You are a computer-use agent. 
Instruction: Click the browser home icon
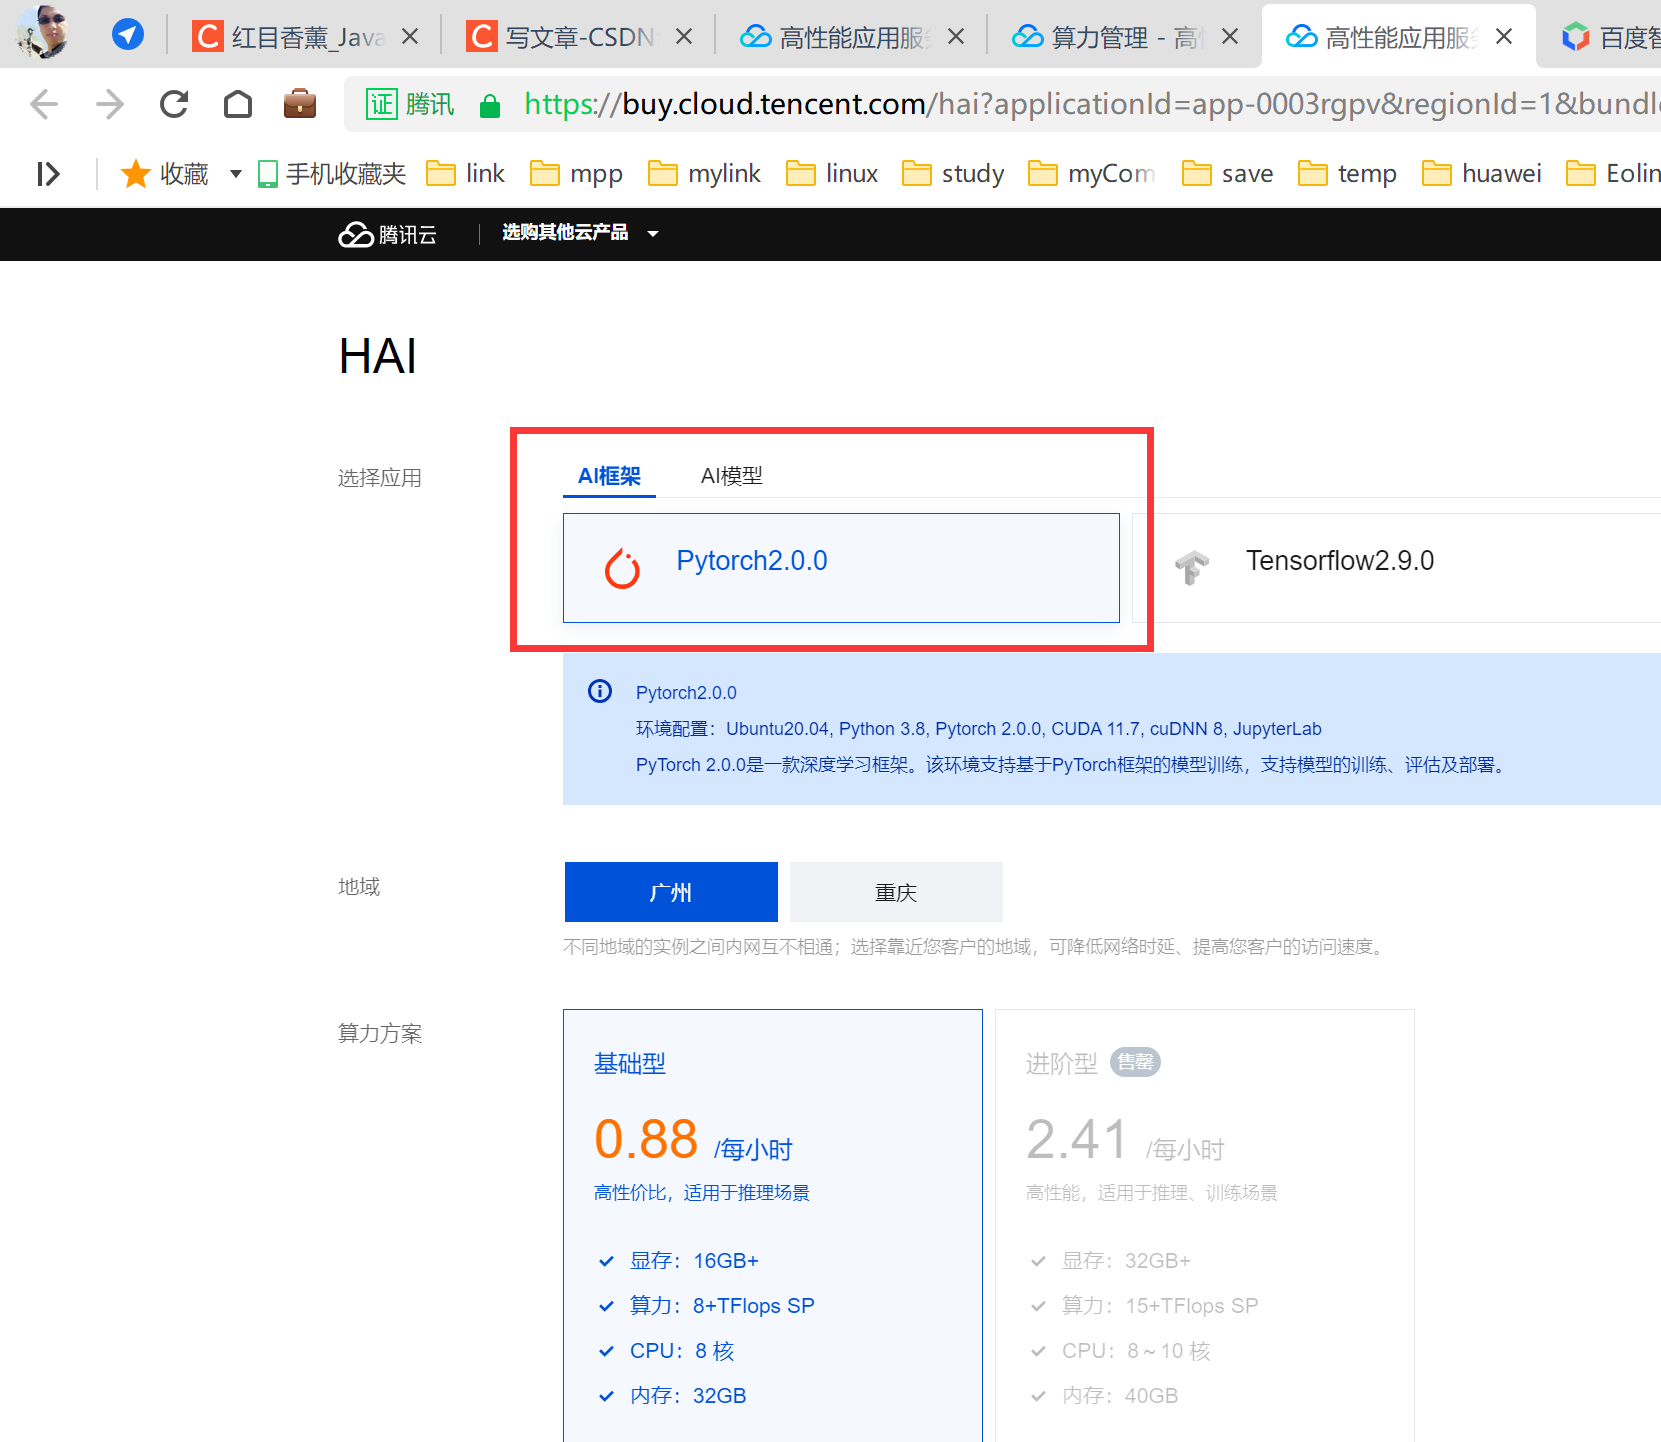coord(238,104)
